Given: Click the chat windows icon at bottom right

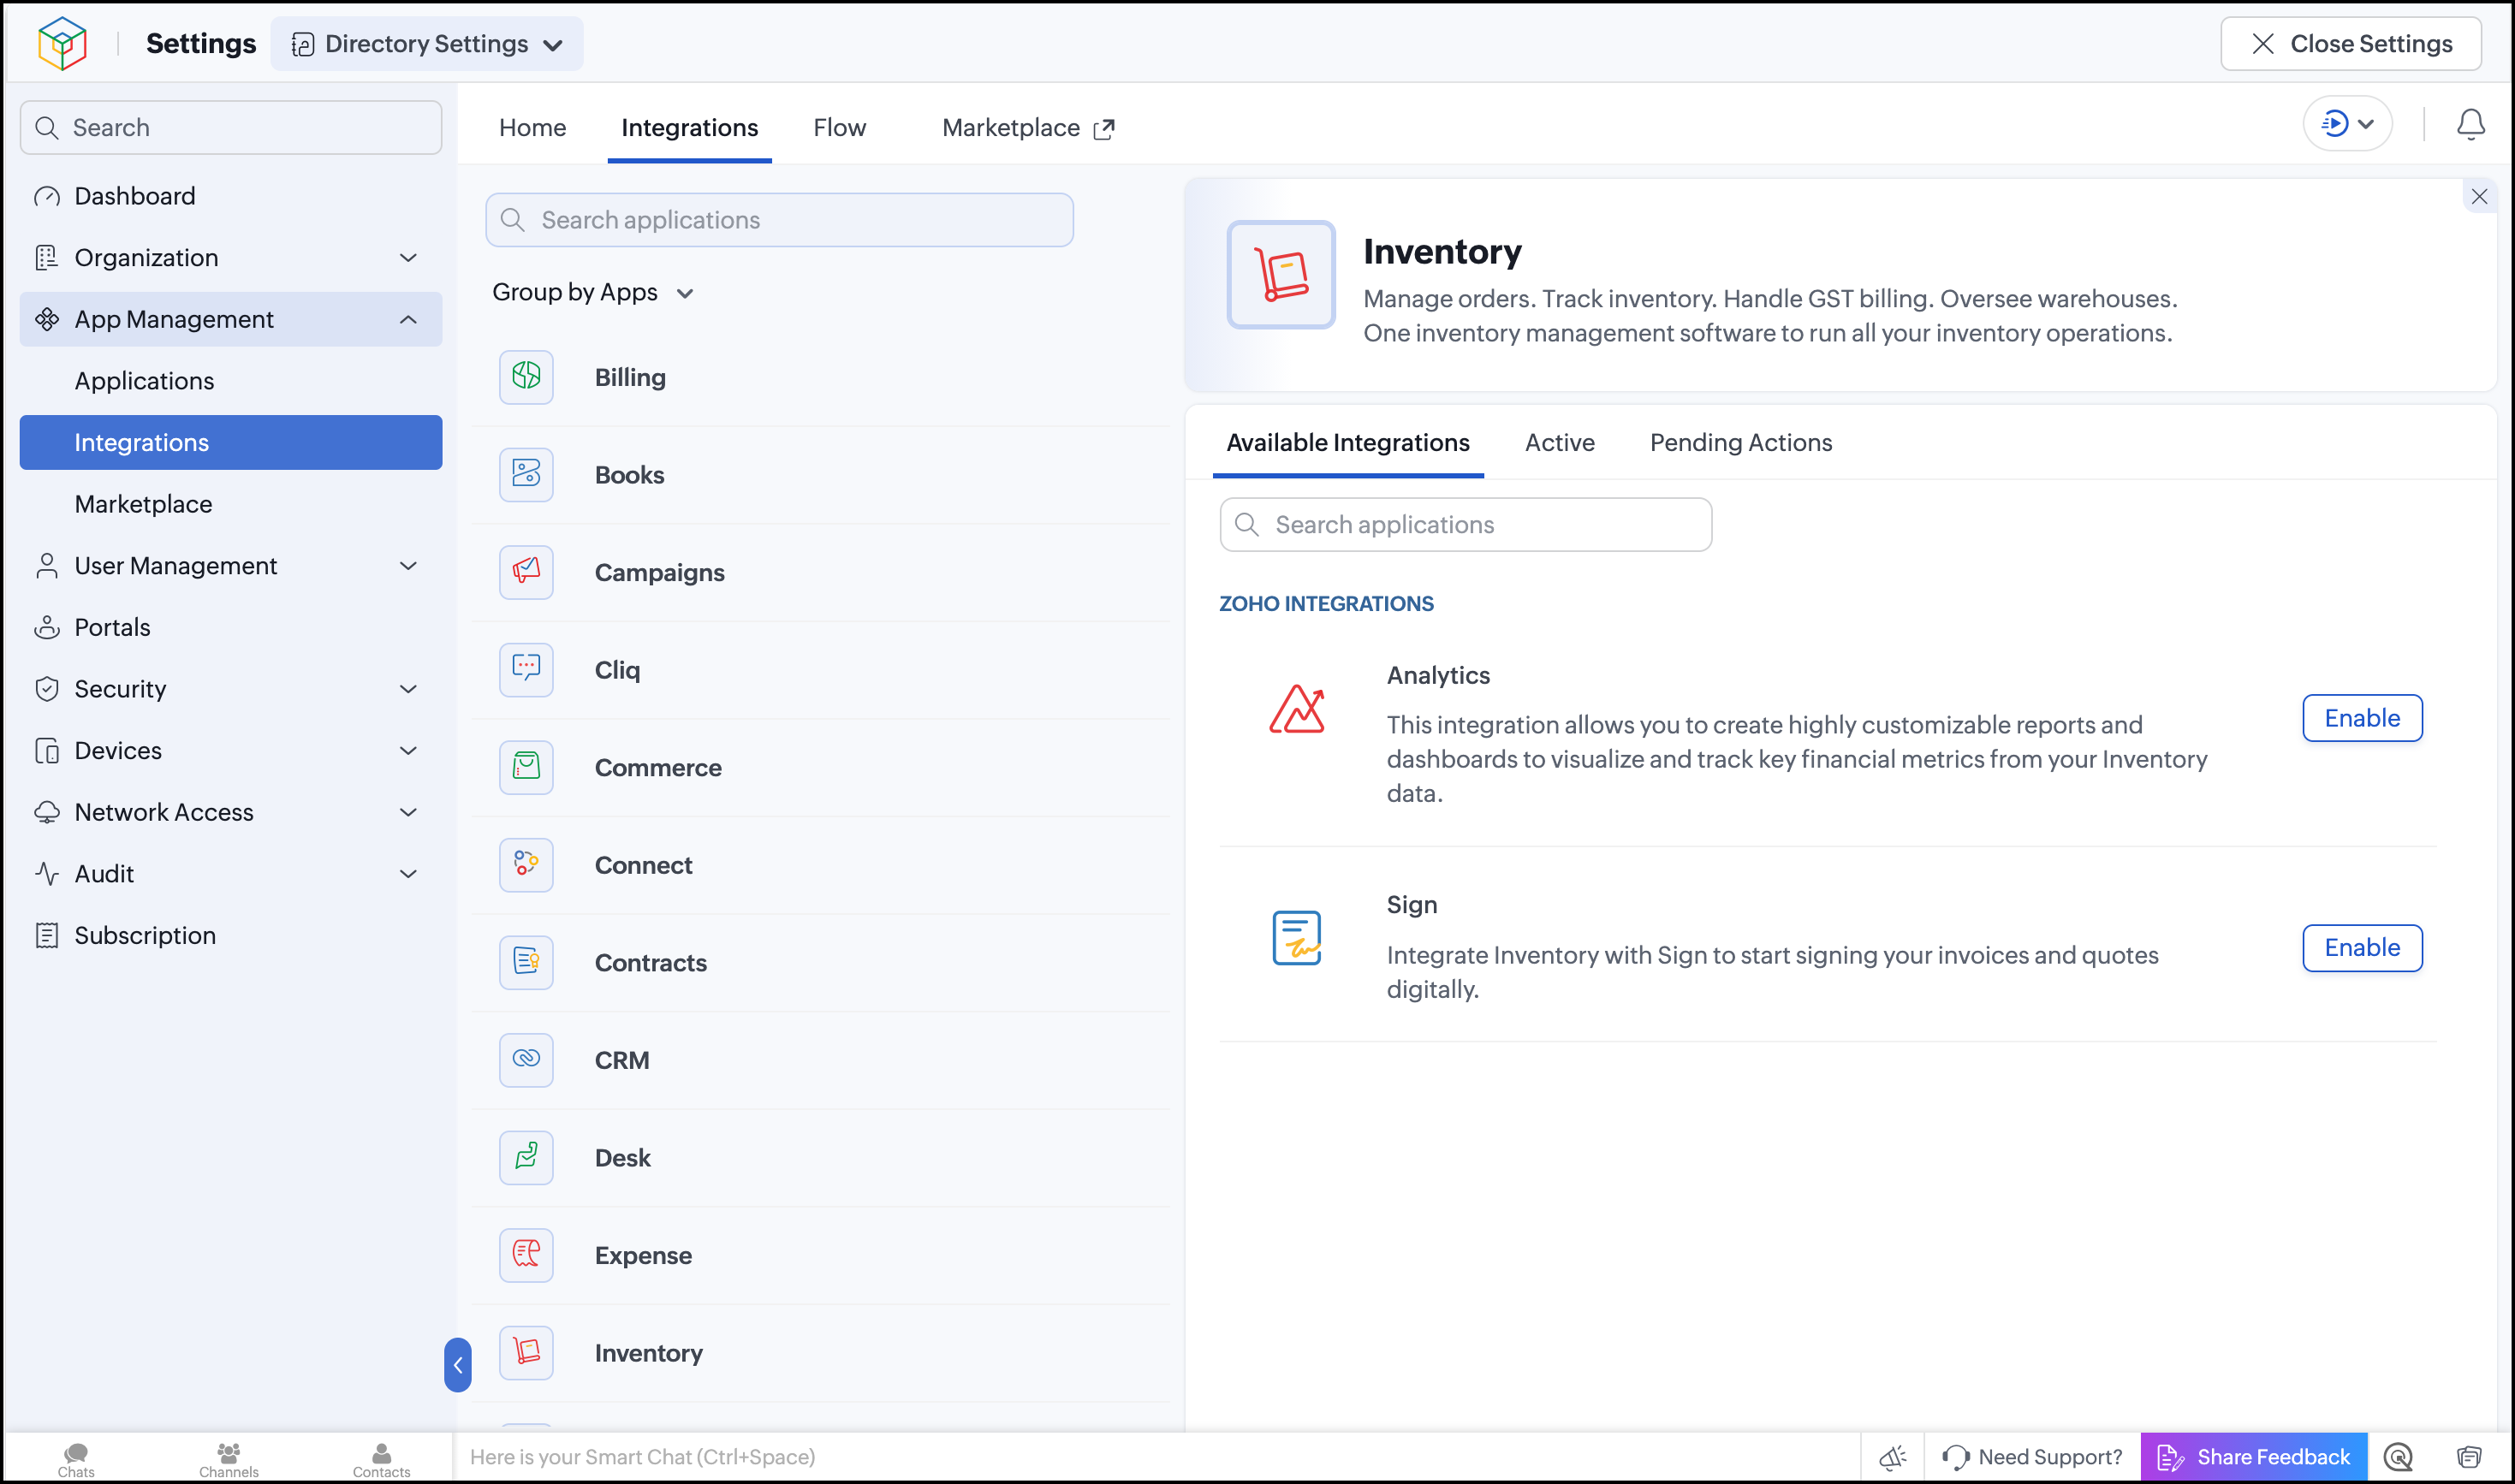Looking at the screenshot, I should pos(2469,1457).
